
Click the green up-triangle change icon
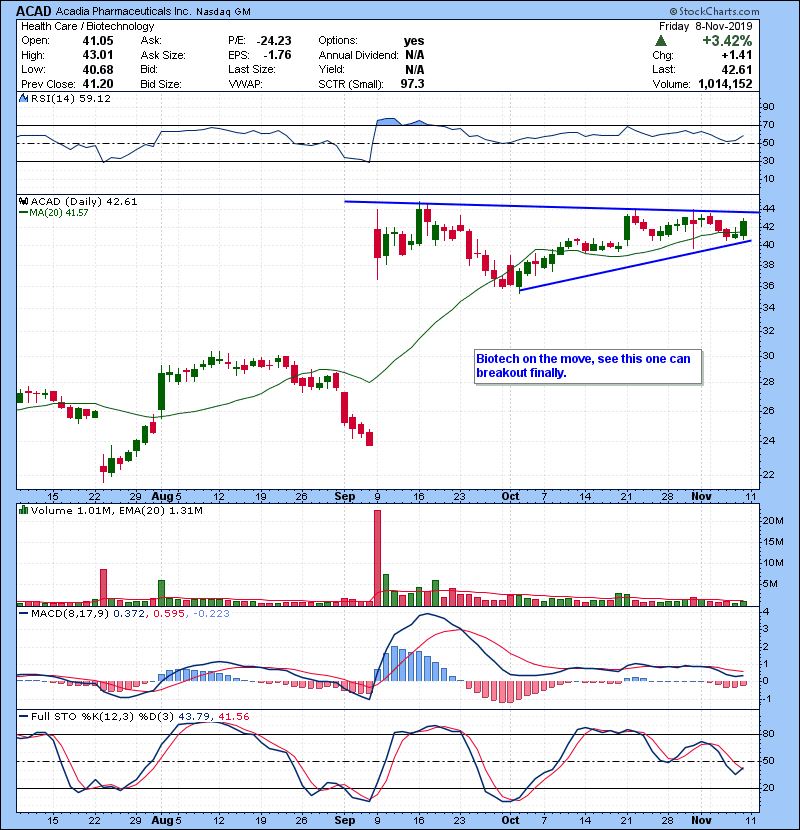point(660,40)
